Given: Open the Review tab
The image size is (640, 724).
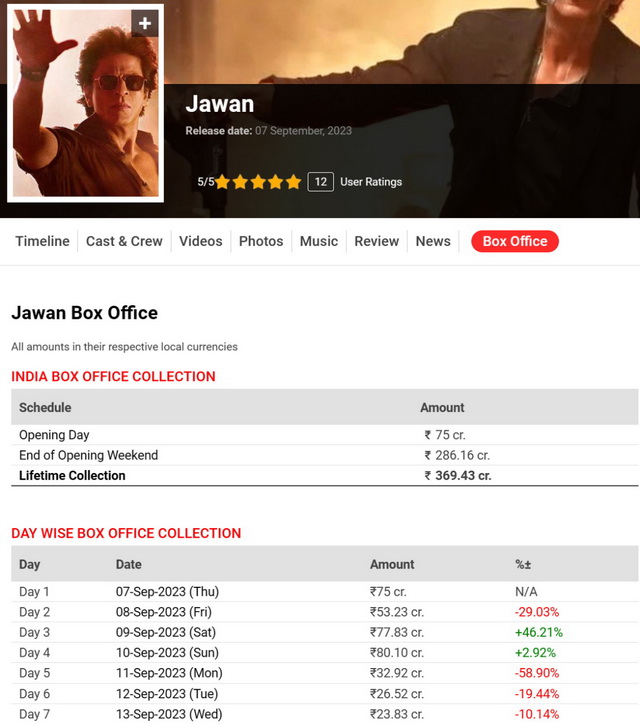Looking at the screenshot, I should pos(377,241).
